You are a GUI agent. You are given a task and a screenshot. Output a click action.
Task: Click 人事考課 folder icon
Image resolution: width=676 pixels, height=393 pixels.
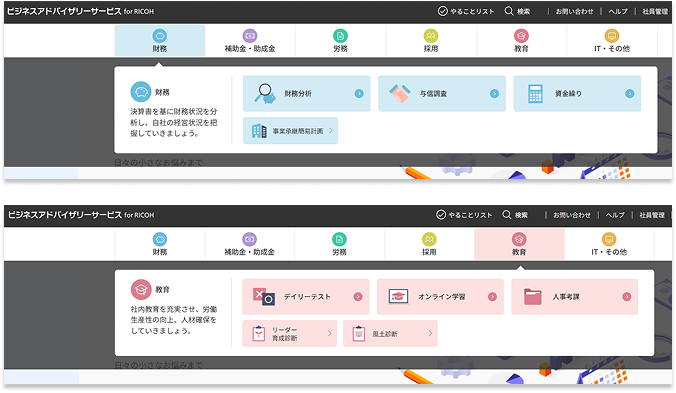tap(532, 296)
